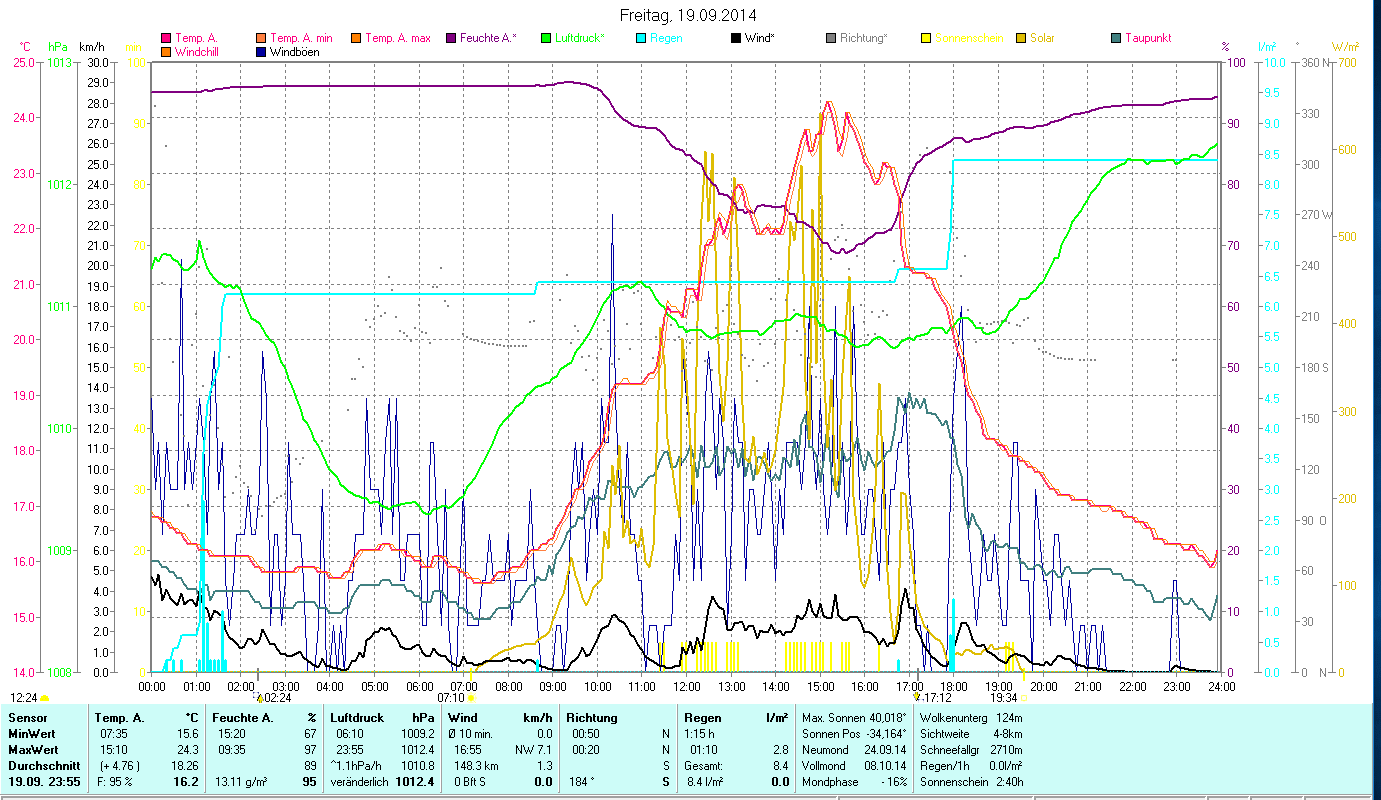
Task: Click the orange Windchill legend swatch
Action: 165,52
